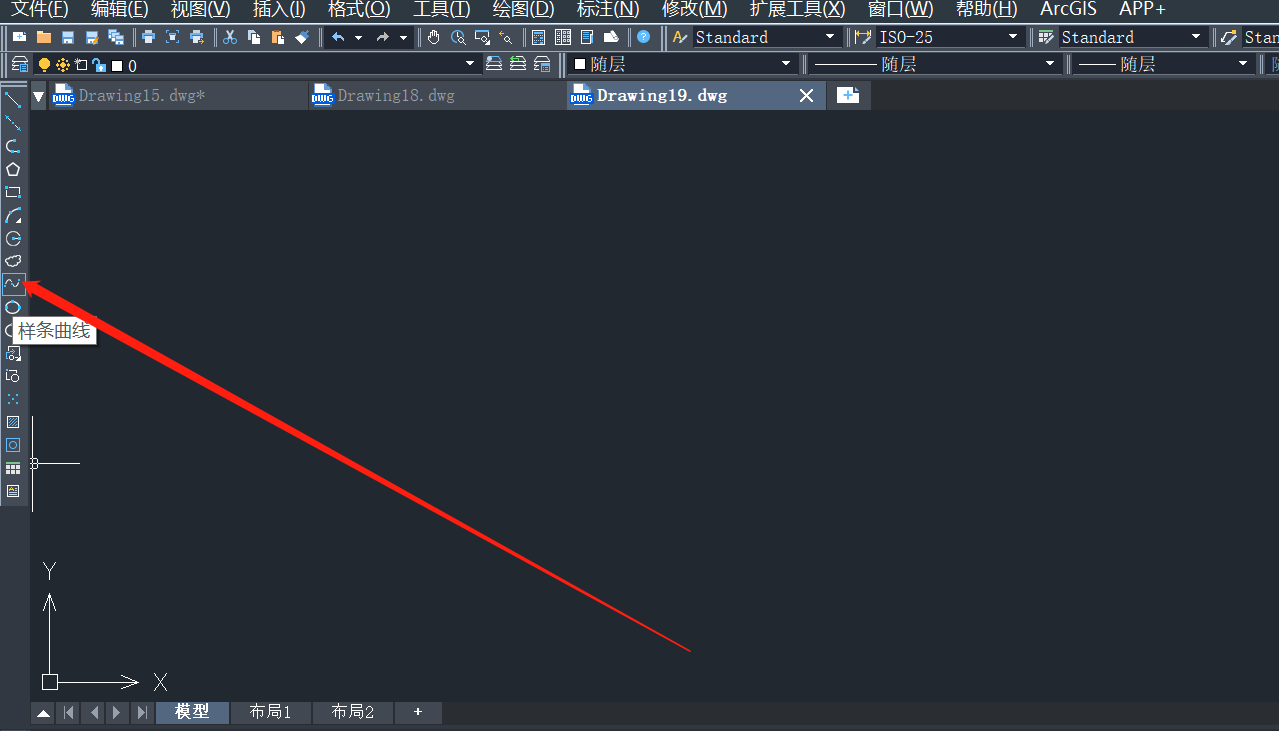Select the Insert Block tool
This screenshot has width=1279, height=731.
click(13, 353)
